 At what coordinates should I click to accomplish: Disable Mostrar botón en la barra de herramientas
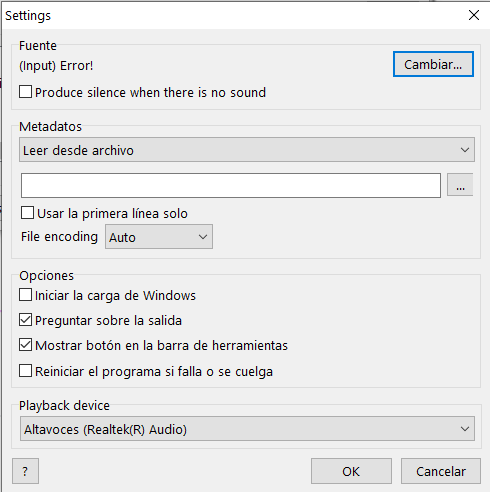coord(26,345)
